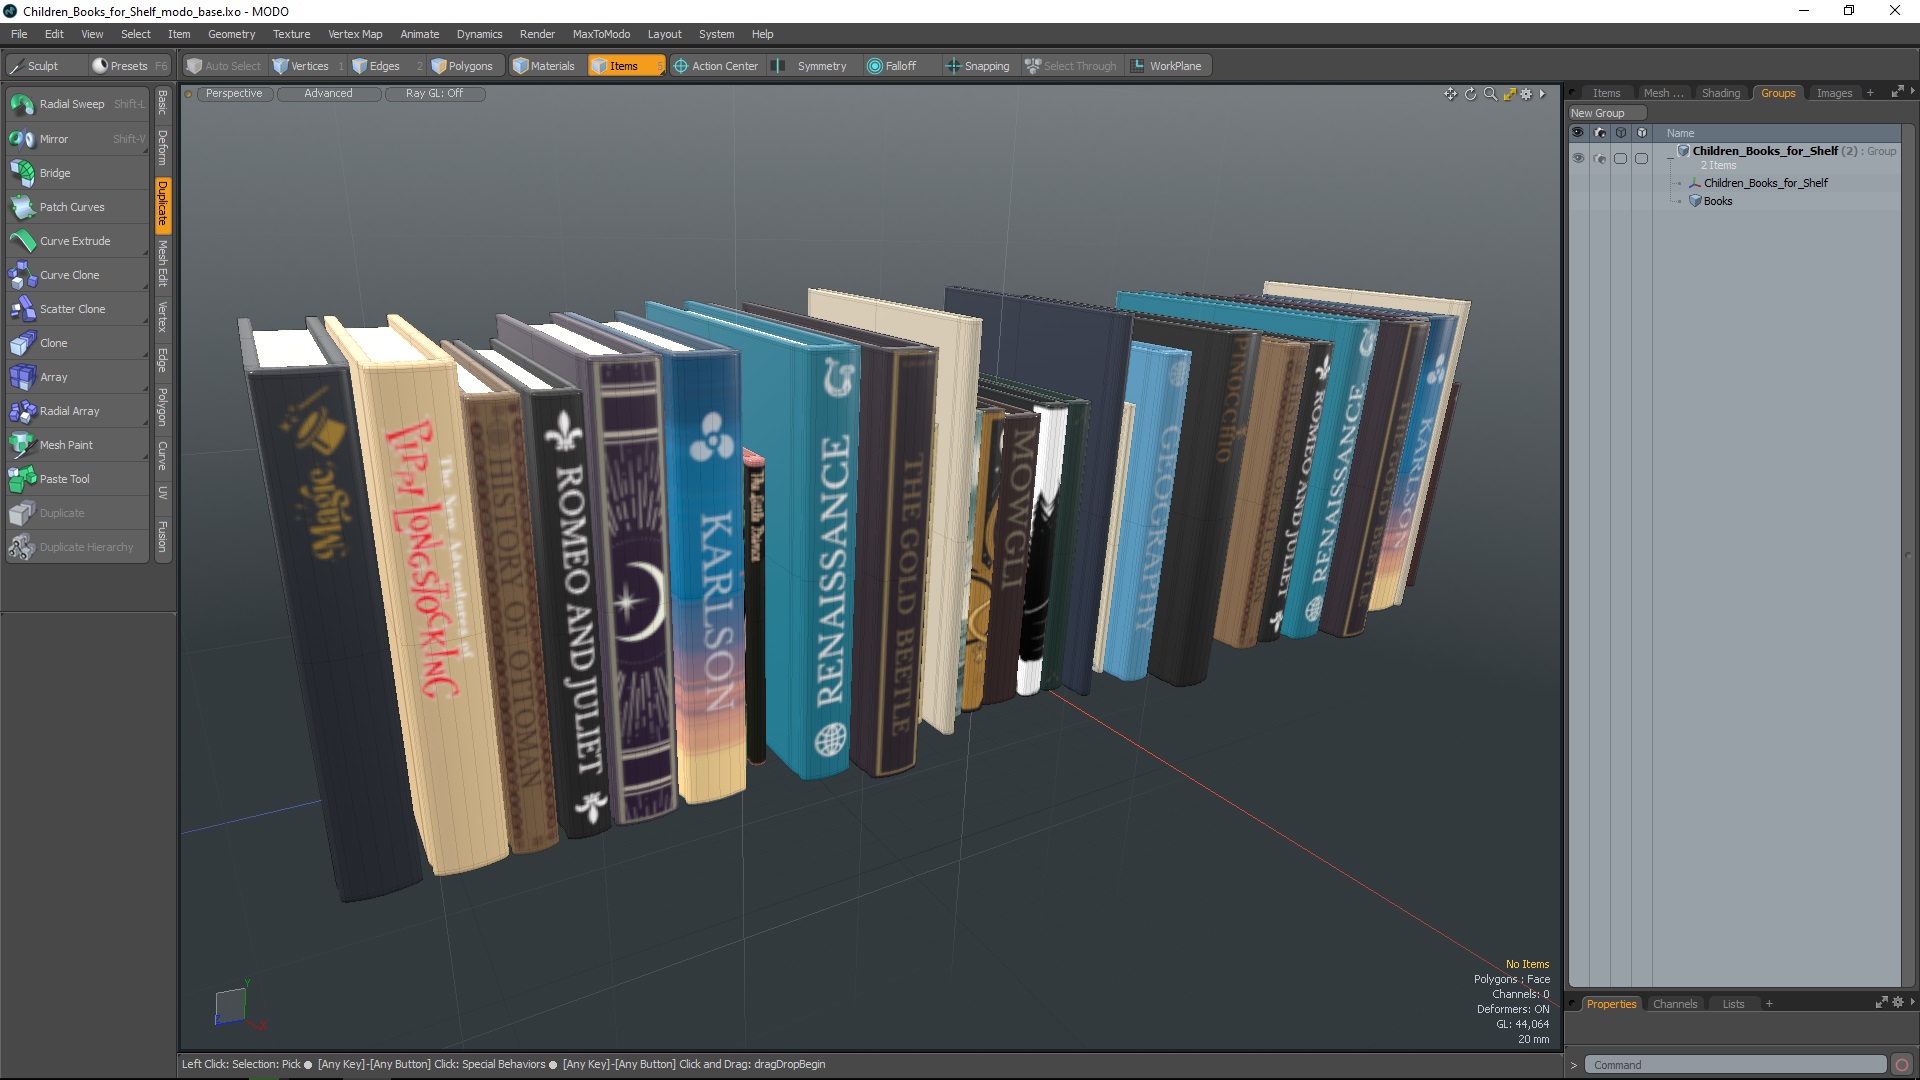1920x1080 pixels.
Task: Switch to the Images tab
Action: pos(1834,93)
